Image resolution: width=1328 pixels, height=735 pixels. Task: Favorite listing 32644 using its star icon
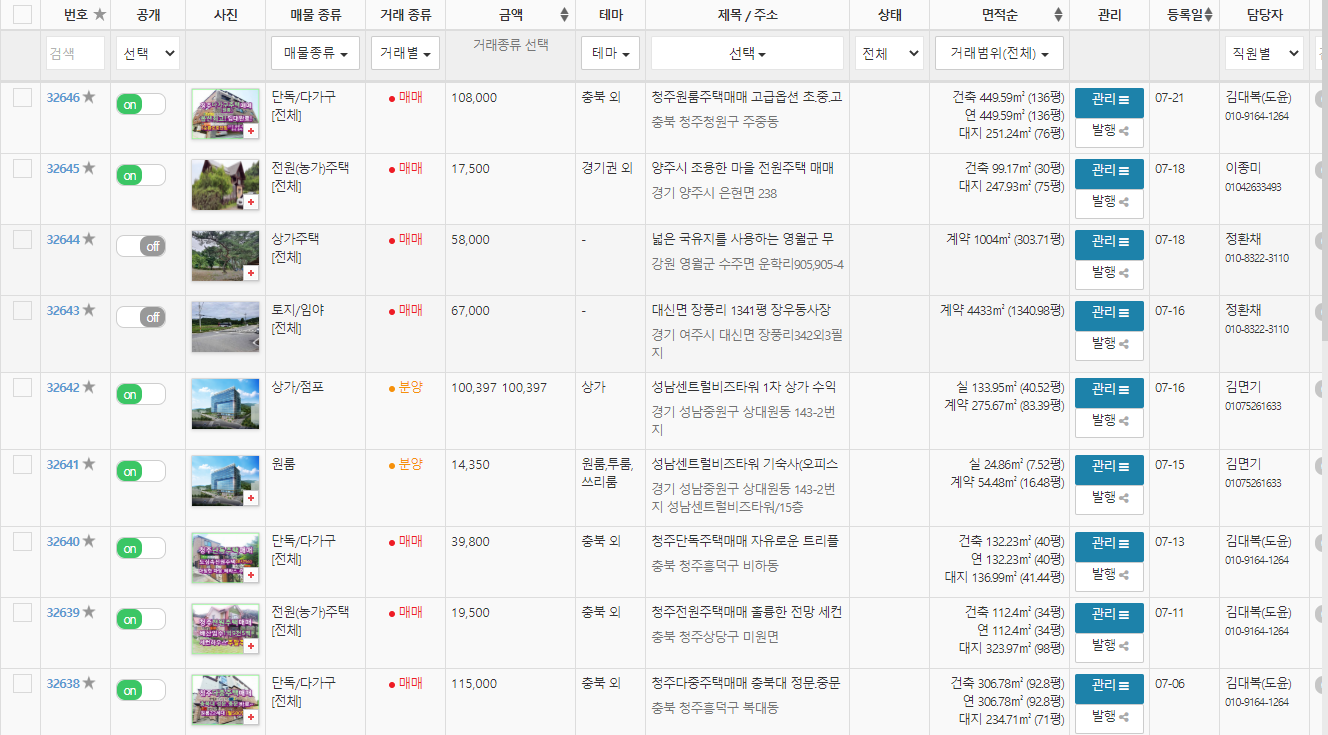click(87, 239)
